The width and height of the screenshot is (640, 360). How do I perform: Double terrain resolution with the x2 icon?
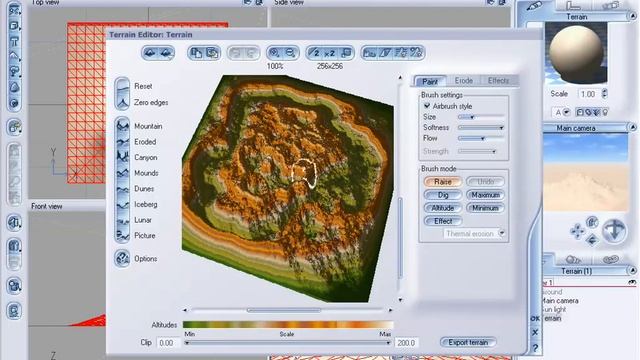tap(330, 53)
